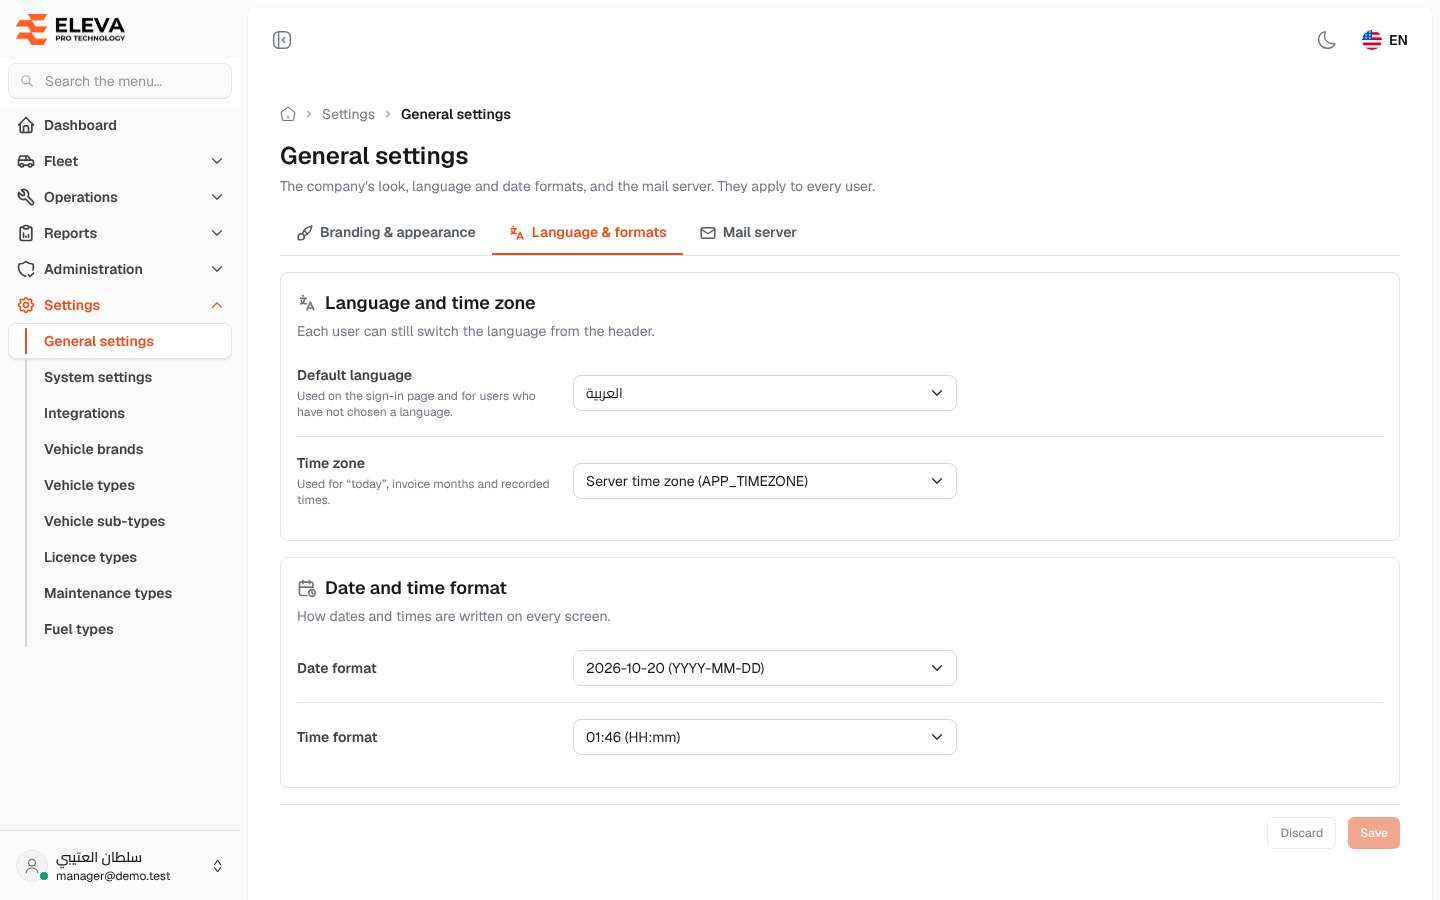The image size is (1440, 900).
Task: Toggle dark mode with the moon icon
Action: (1327, 40)
